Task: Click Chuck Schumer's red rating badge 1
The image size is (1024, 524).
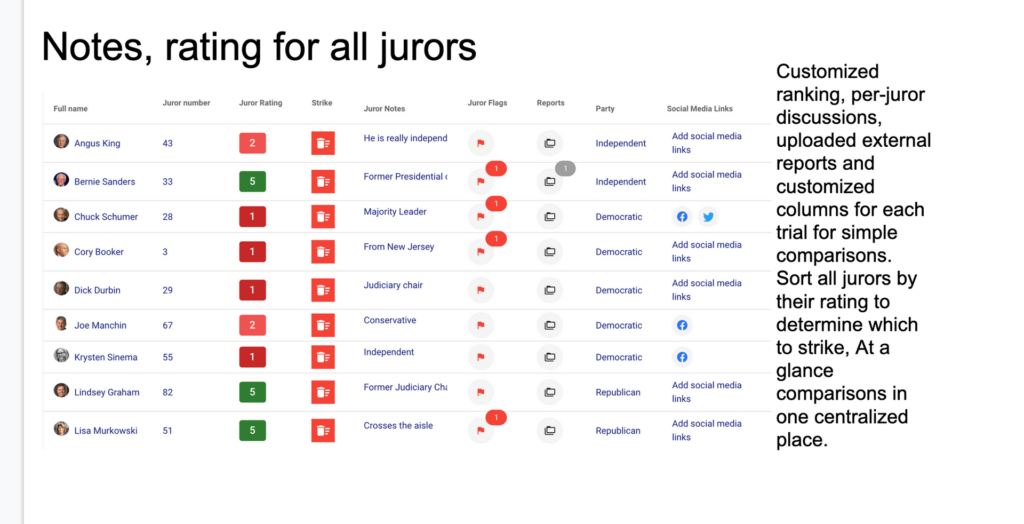Action: [x=252, y=217]
